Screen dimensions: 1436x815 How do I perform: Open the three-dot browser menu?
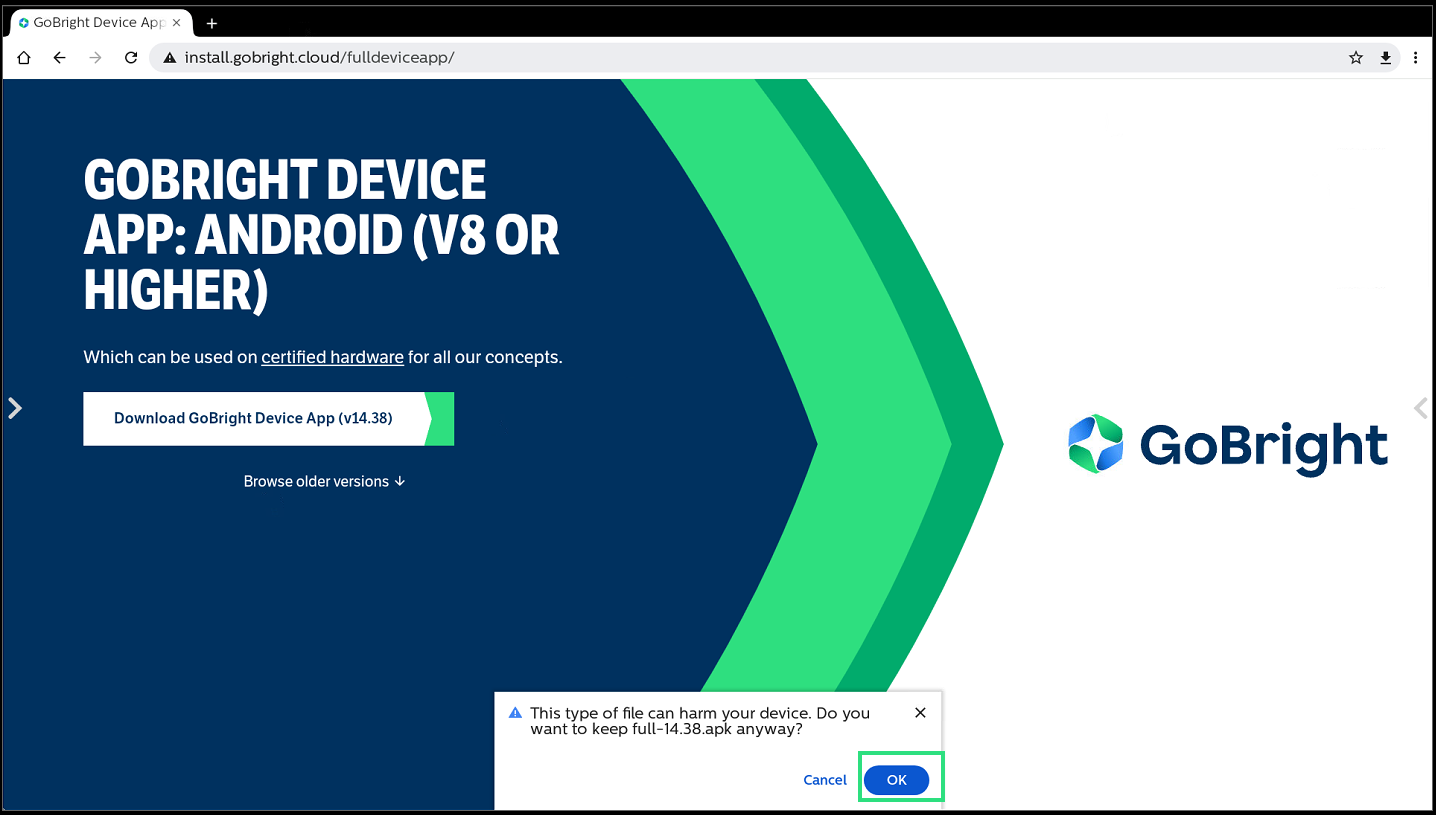[x=1415, y=58]
